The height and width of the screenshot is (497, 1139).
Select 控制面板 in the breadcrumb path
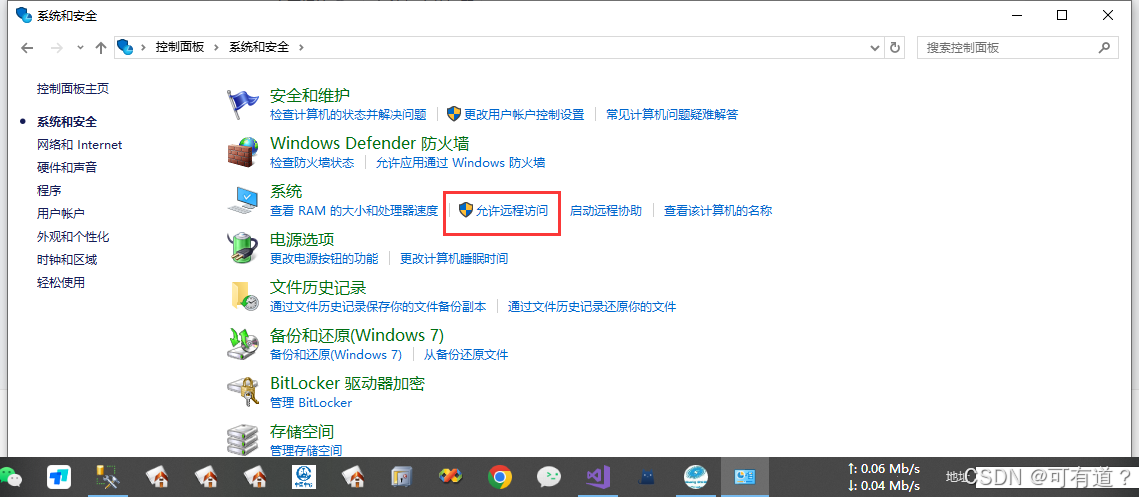(180, 47)
